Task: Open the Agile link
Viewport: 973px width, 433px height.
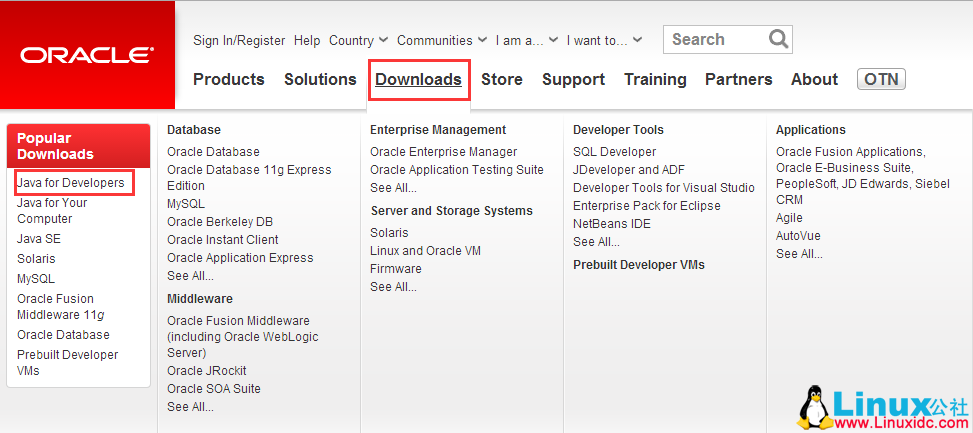Action: (x=789, y=218)
